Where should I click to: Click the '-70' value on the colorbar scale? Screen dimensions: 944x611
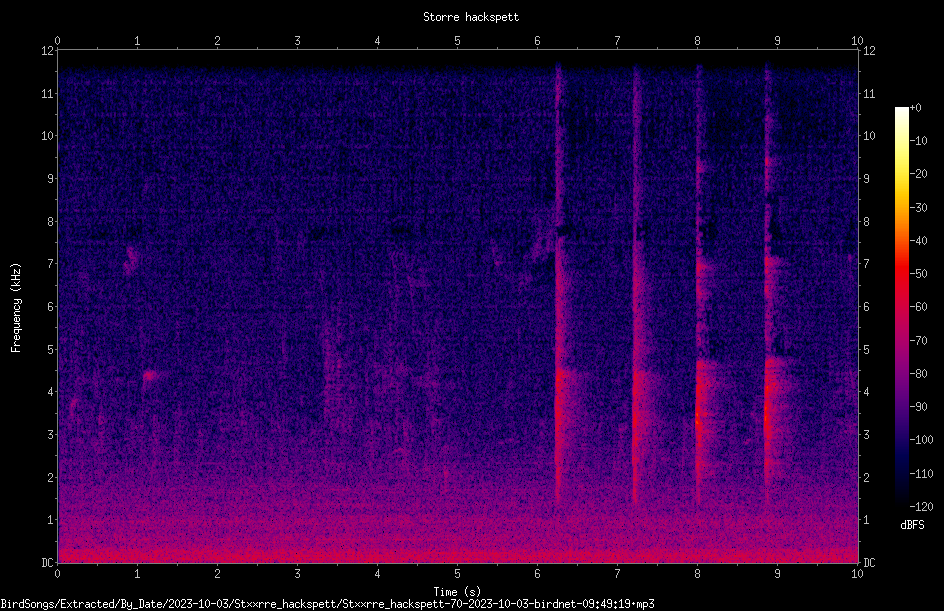pyautogui.click(x=919, y=341)
